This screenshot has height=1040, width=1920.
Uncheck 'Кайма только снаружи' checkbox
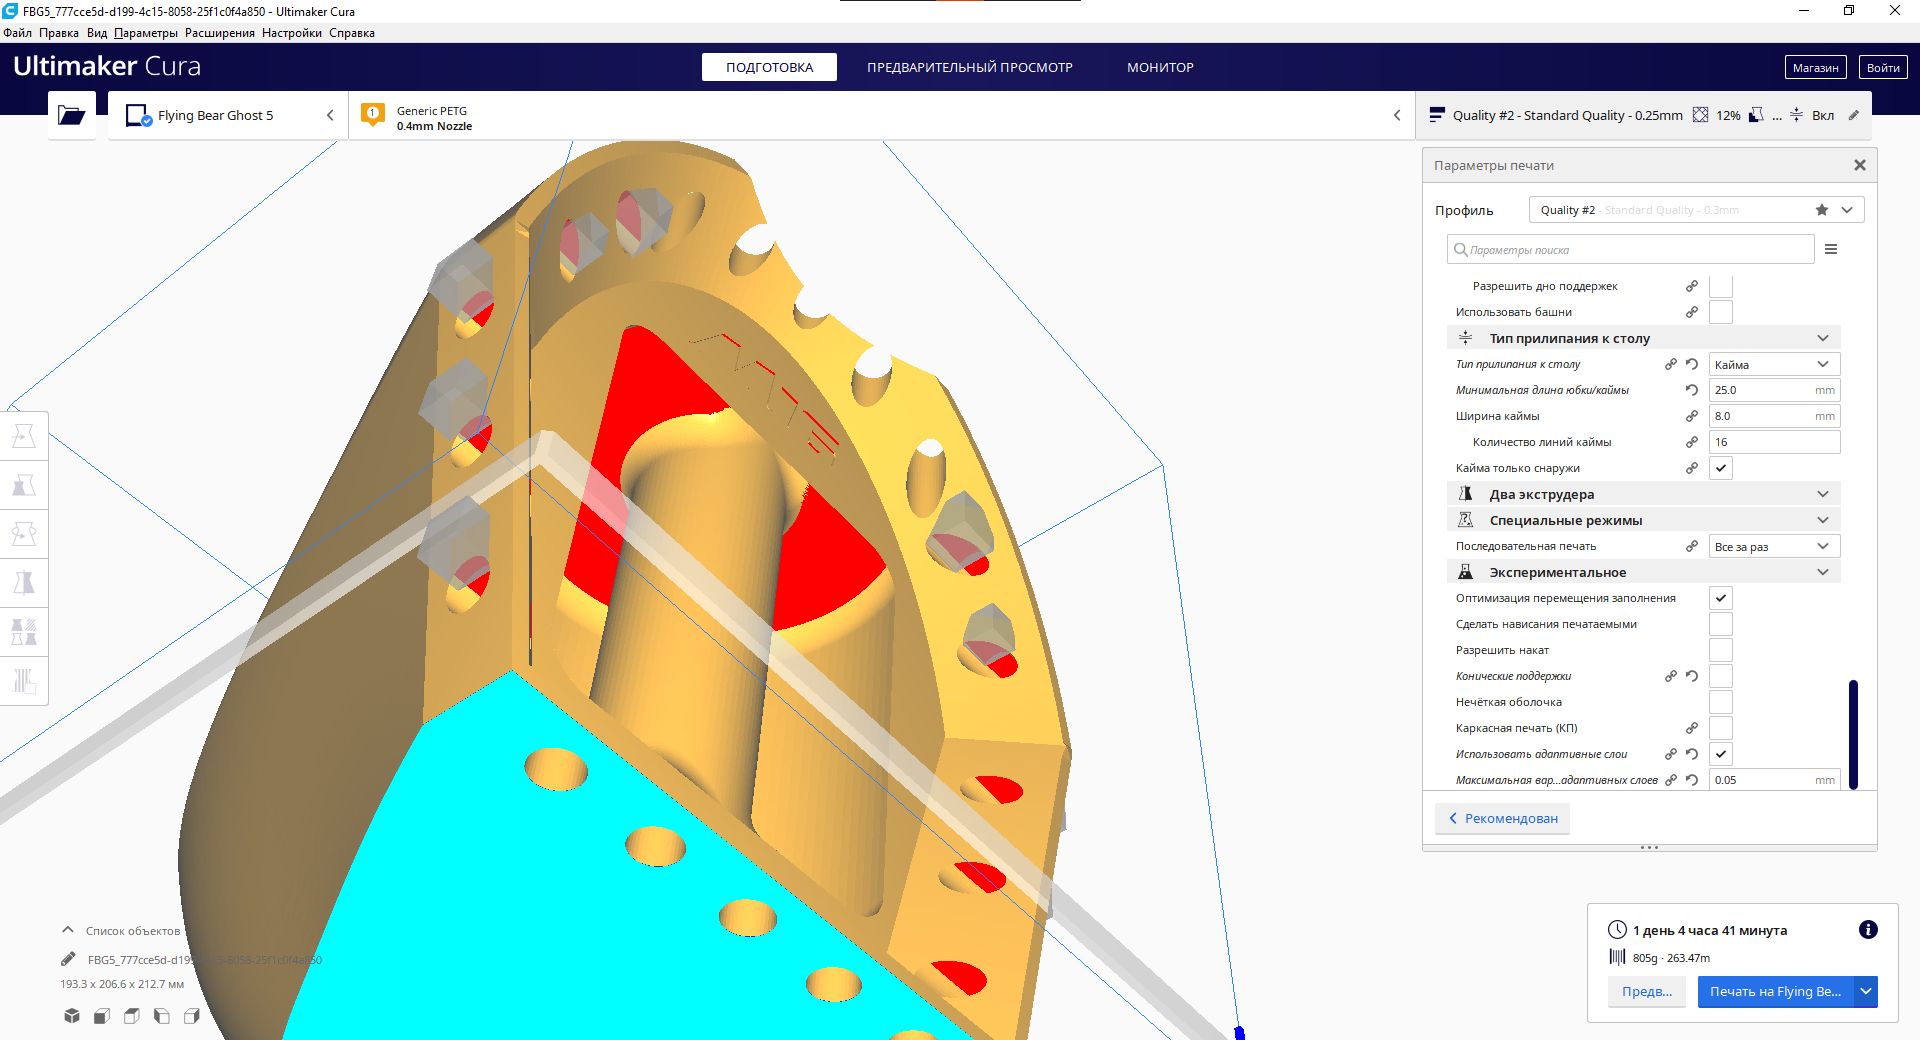[x=1721, y=468]
